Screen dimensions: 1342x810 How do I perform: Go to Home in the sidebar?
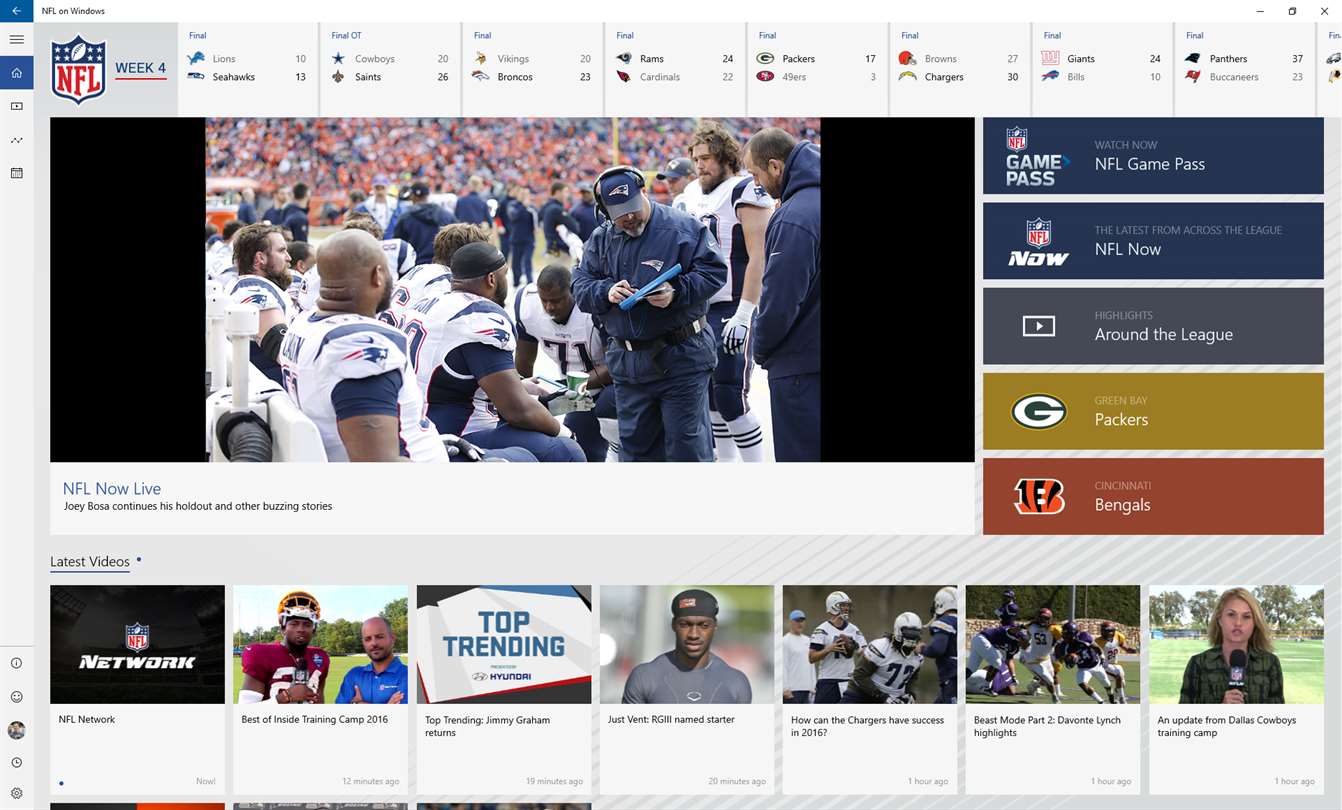16,73
